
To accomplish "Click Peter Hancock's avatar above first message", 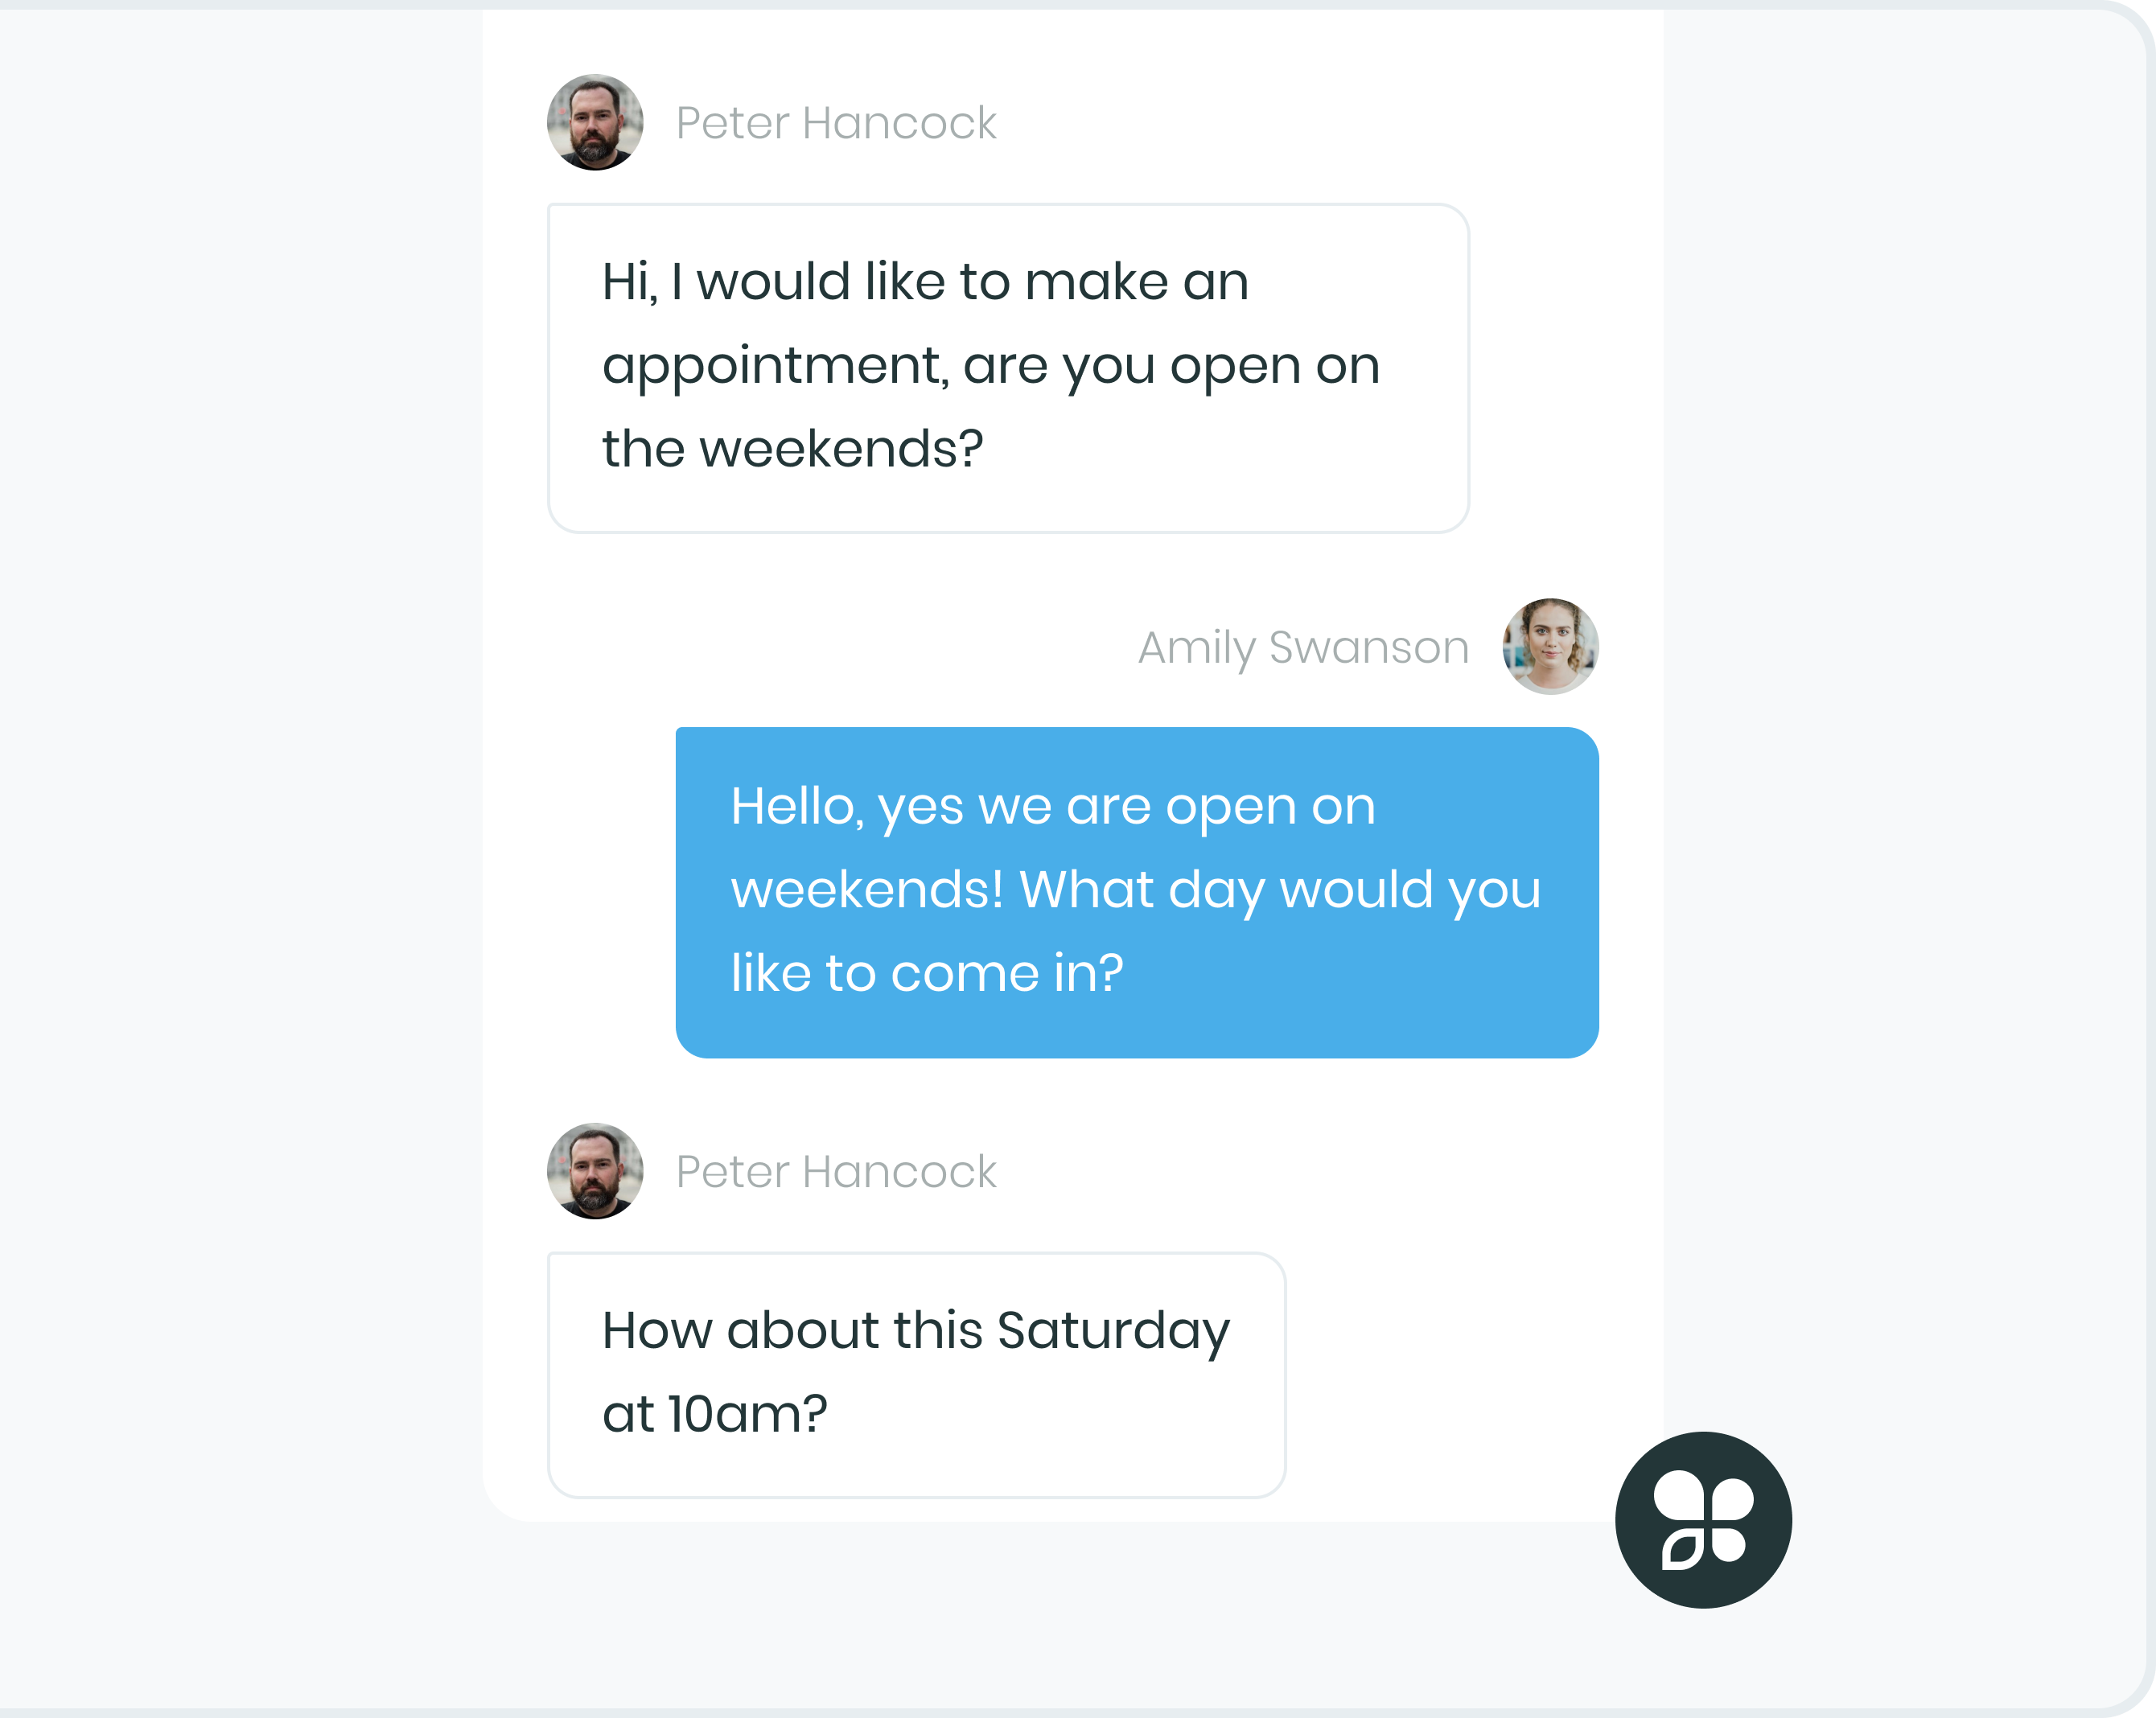I will (x=595, y=122).
